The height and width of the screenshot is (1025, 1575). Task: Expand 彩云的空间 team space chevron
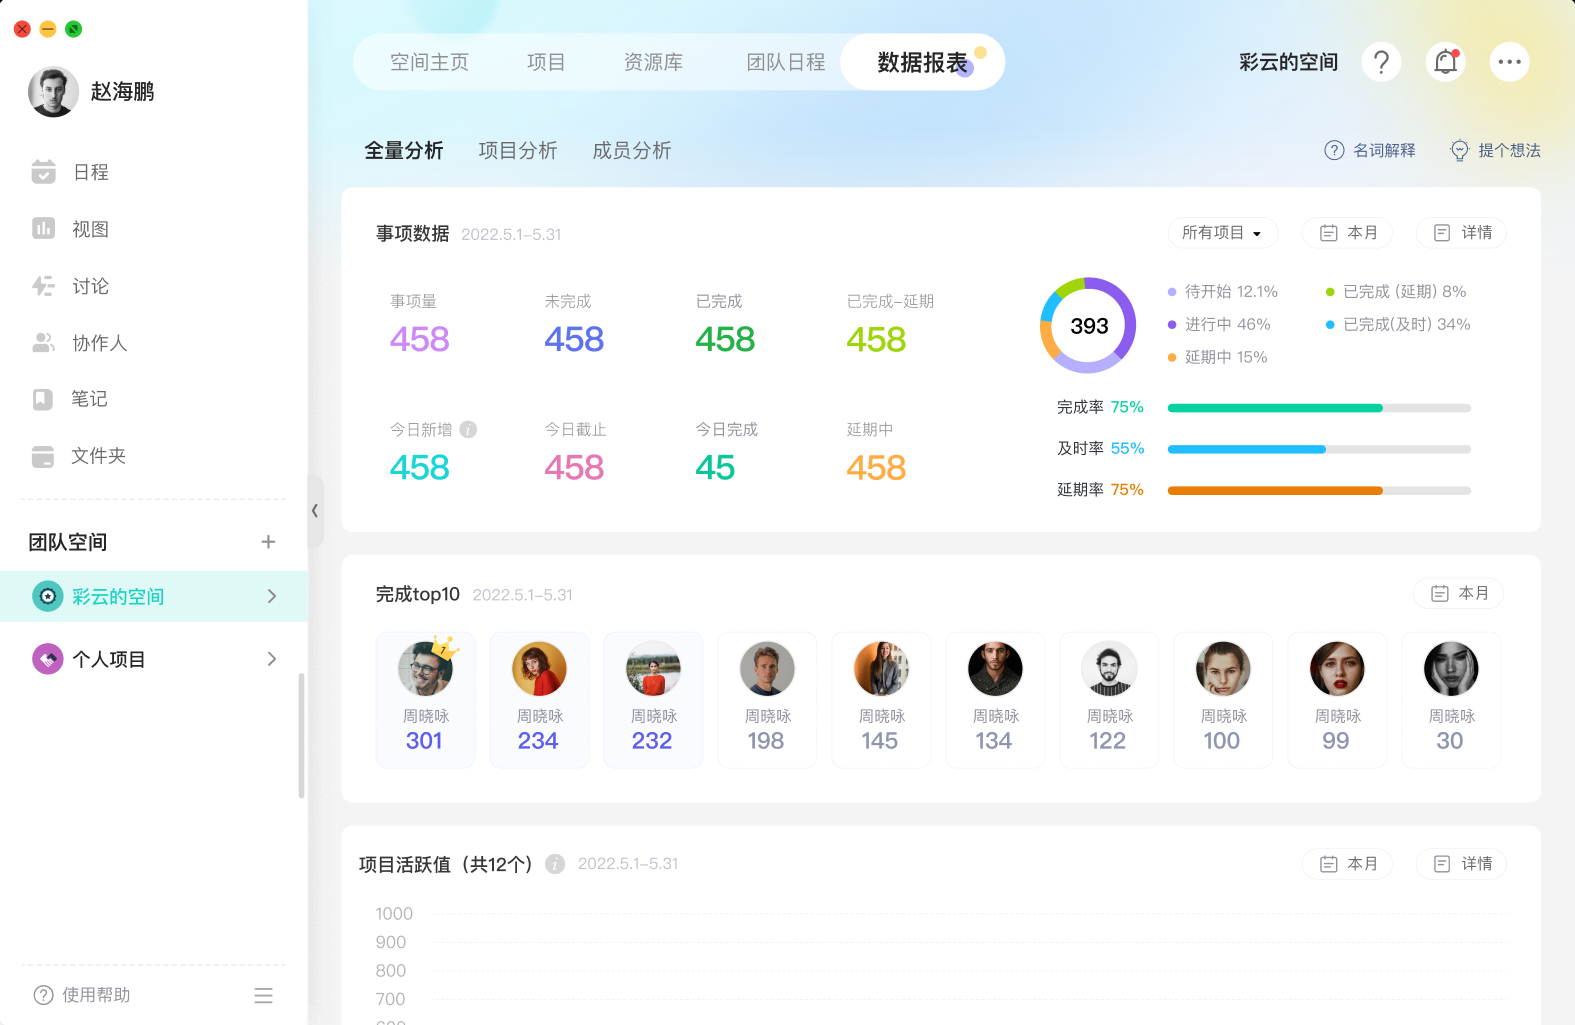(272, 596)
